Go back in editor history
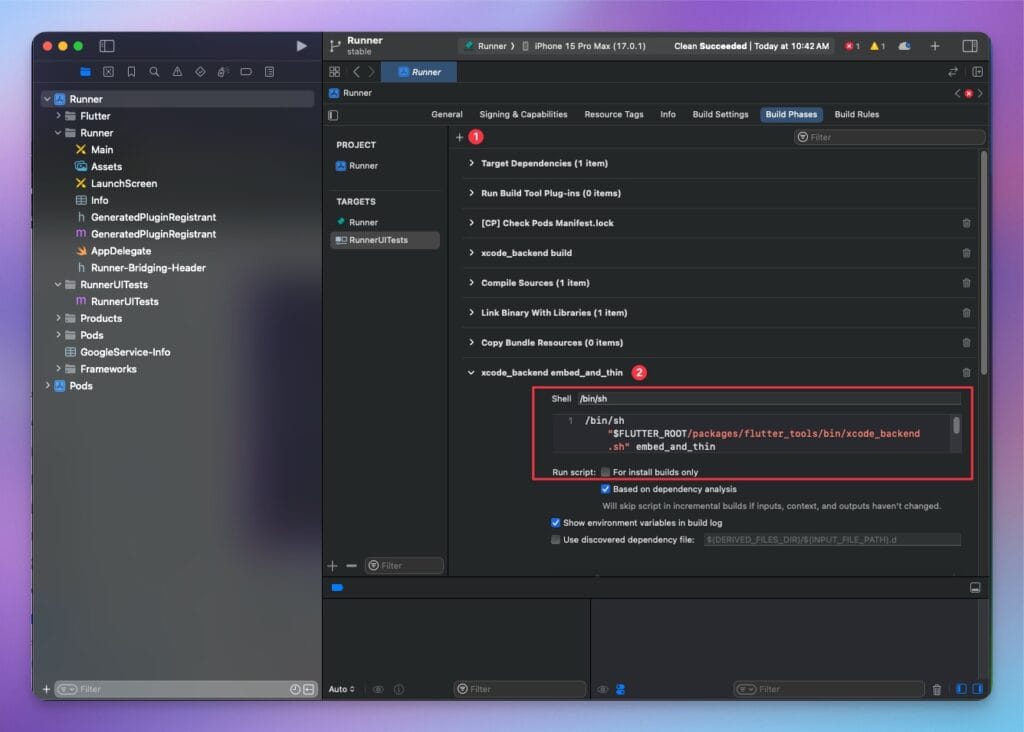The image size is (1024, 732). tap(356, 72)
